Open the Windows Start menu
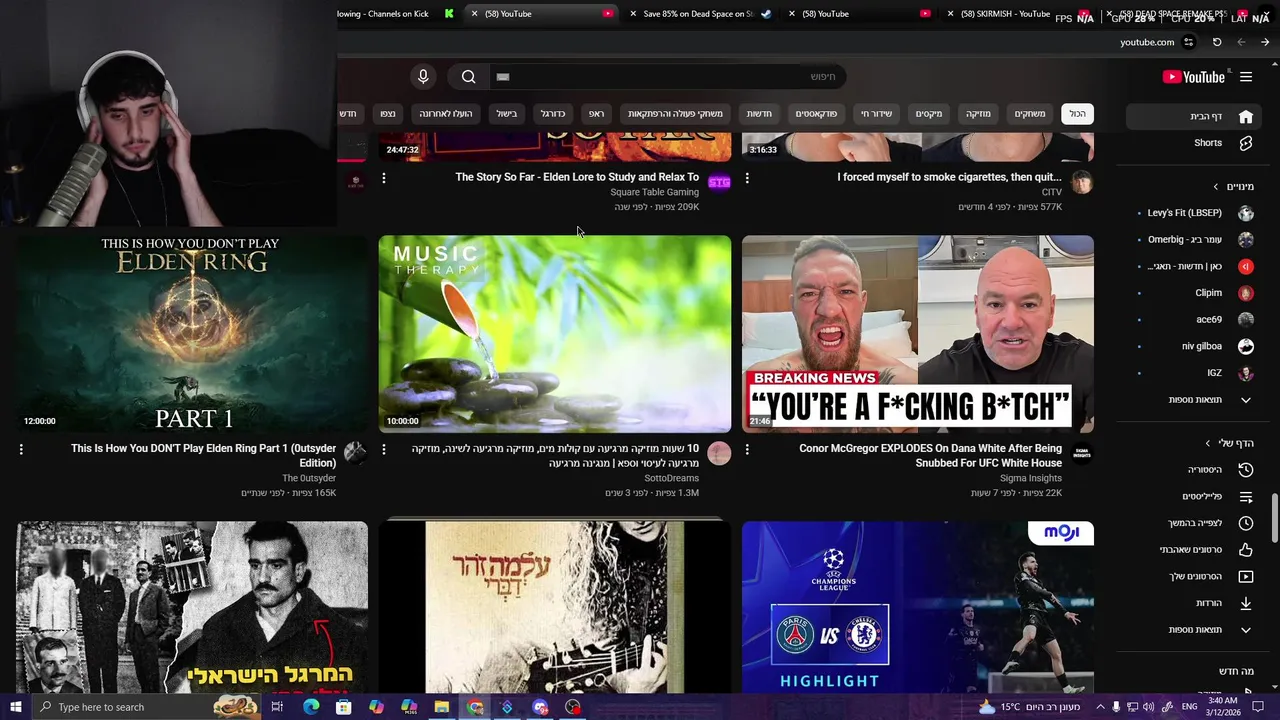Screen dimensions: 1280x720 16,707
